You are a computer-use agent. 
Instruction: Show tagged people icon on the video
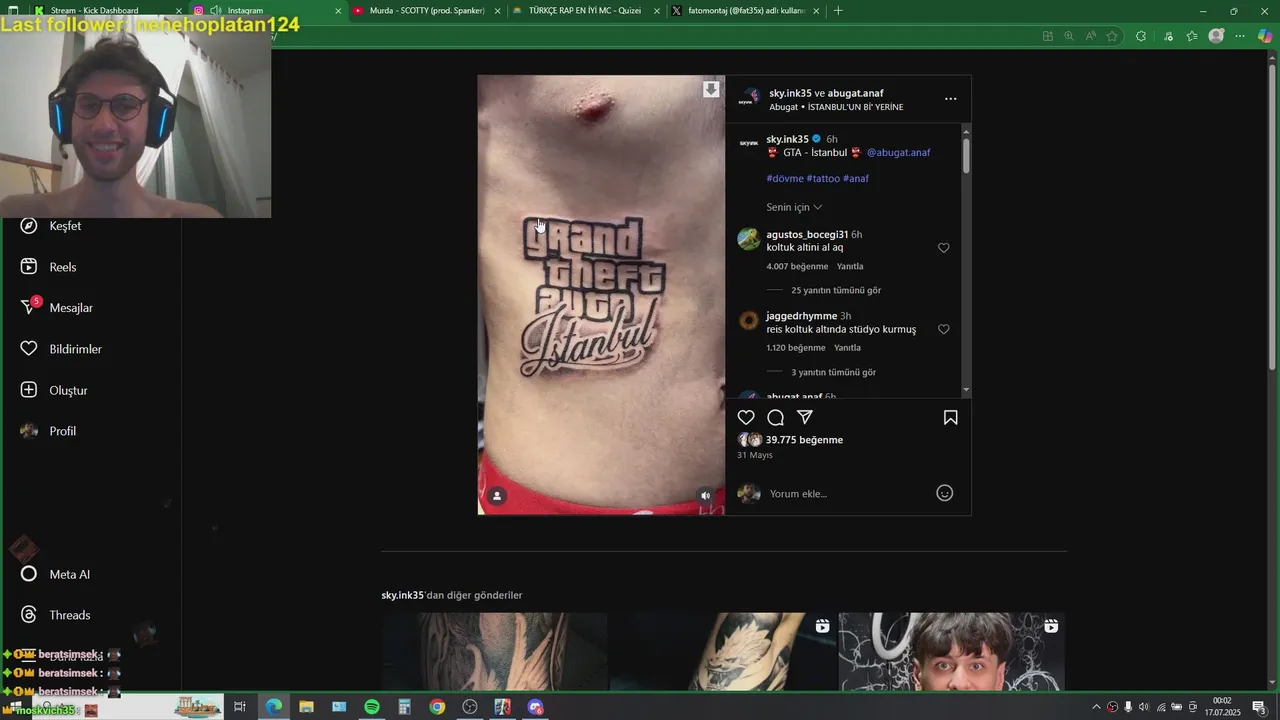pos(497,495)
